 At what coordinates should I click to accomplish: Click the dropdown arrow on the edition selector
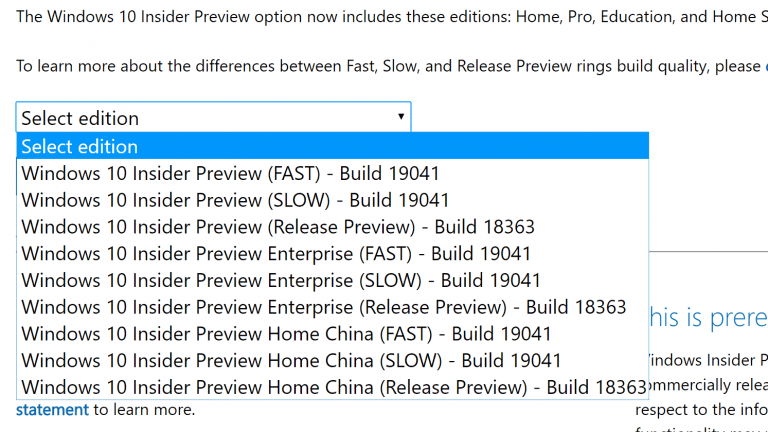pyautogui.click(x=401, y=117)
